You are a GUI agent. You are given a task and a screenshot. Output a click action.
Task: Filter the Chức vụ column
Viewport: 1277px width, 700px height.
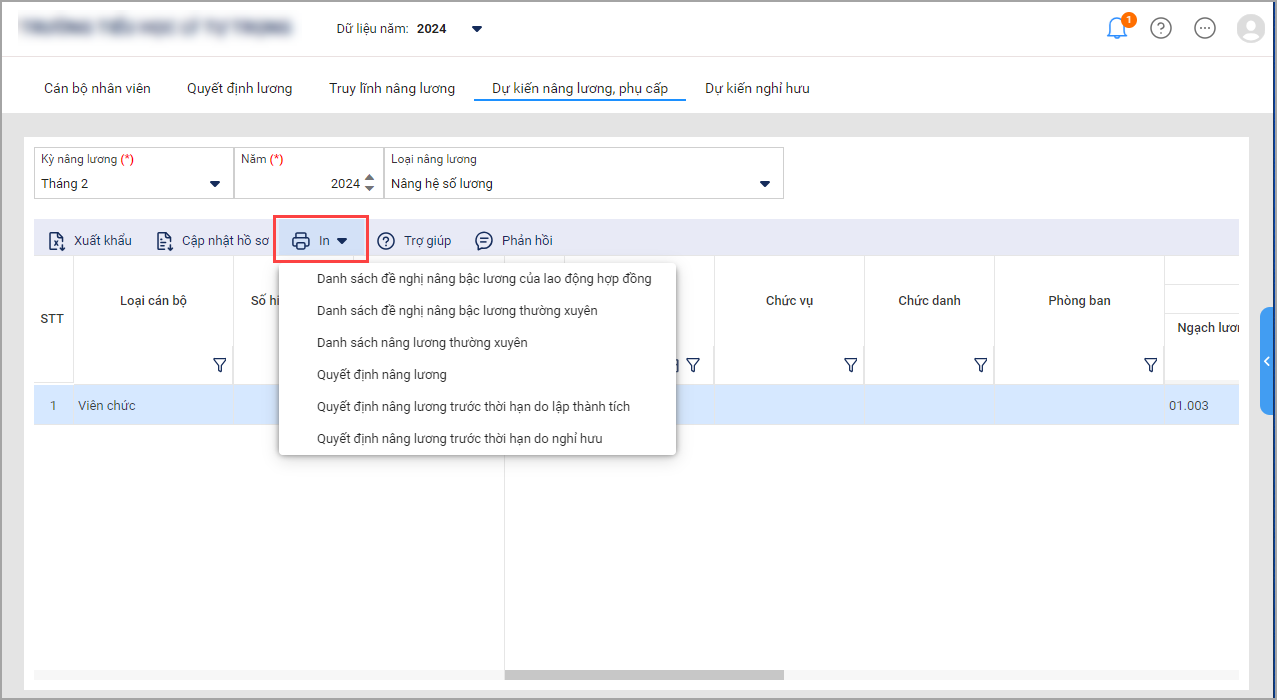point(850,365)
